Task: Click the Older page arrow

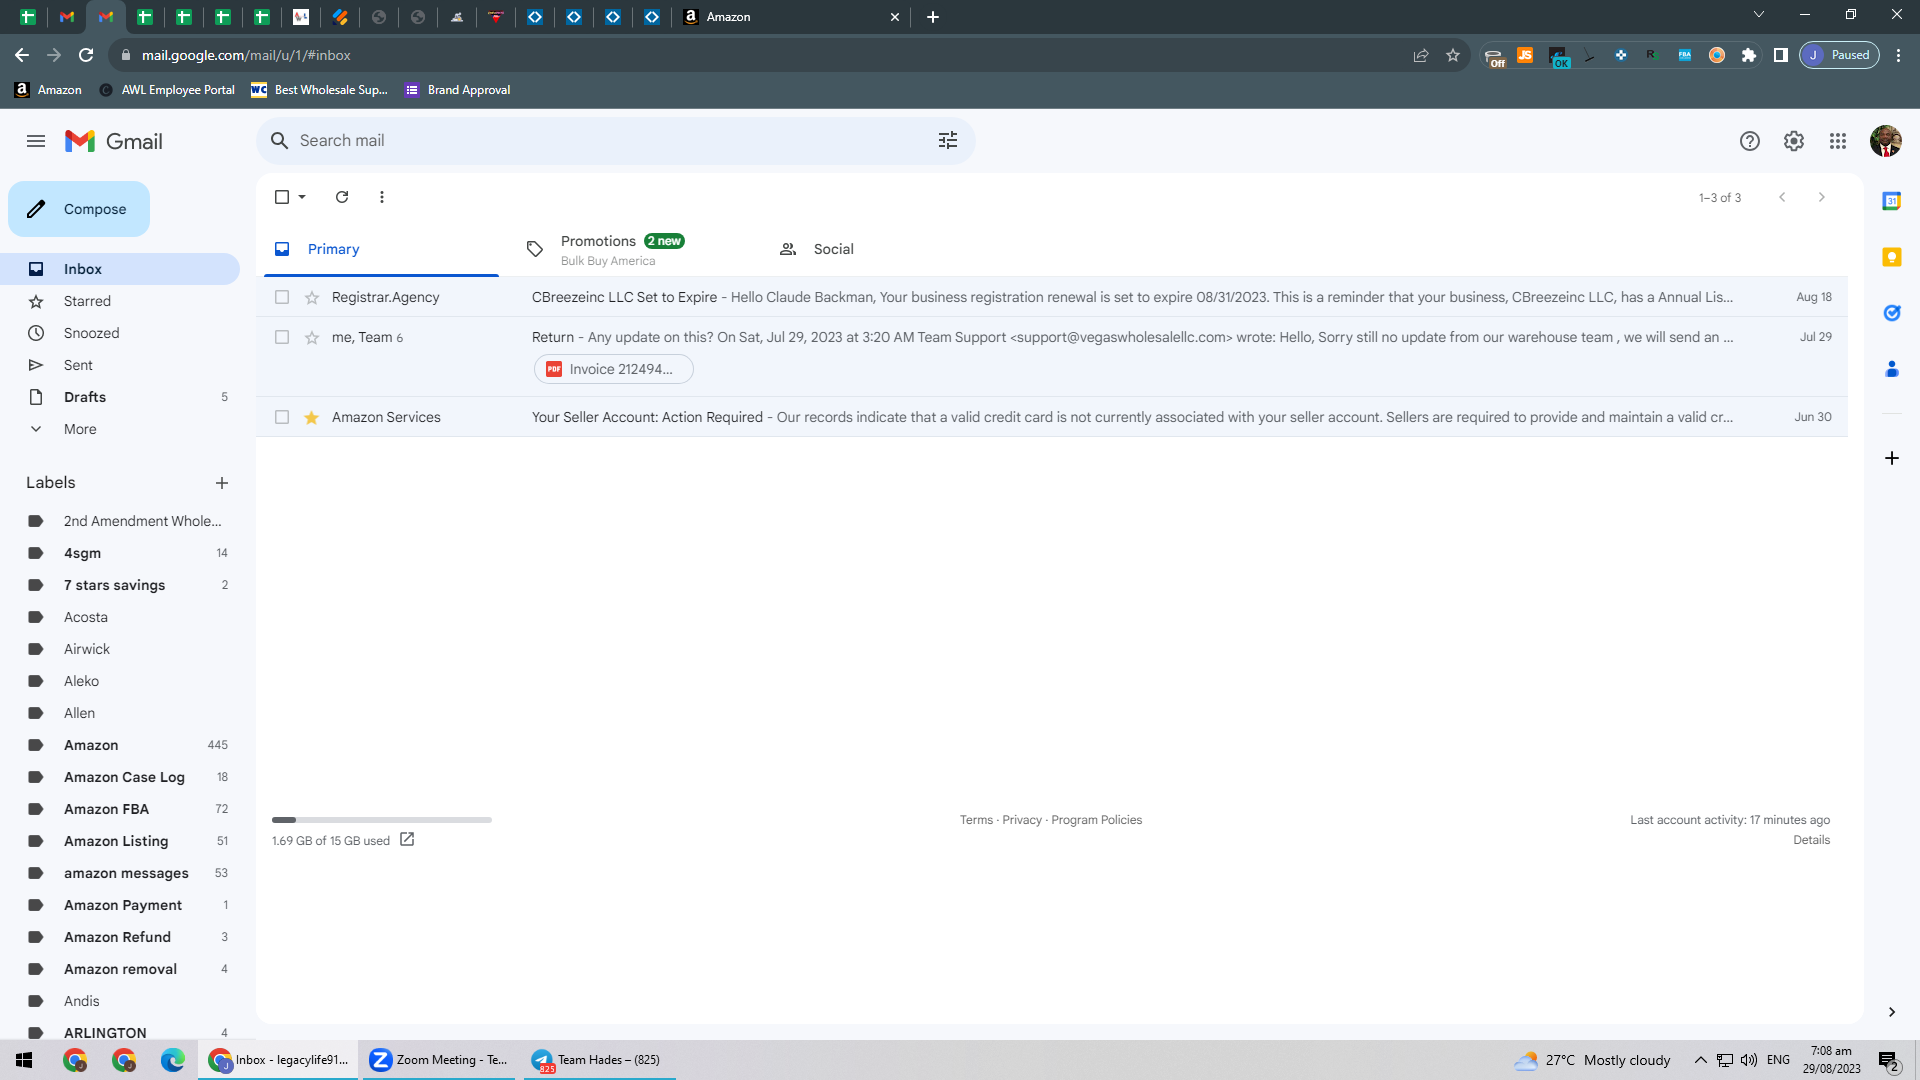Action: click(x=1822, y=197)
